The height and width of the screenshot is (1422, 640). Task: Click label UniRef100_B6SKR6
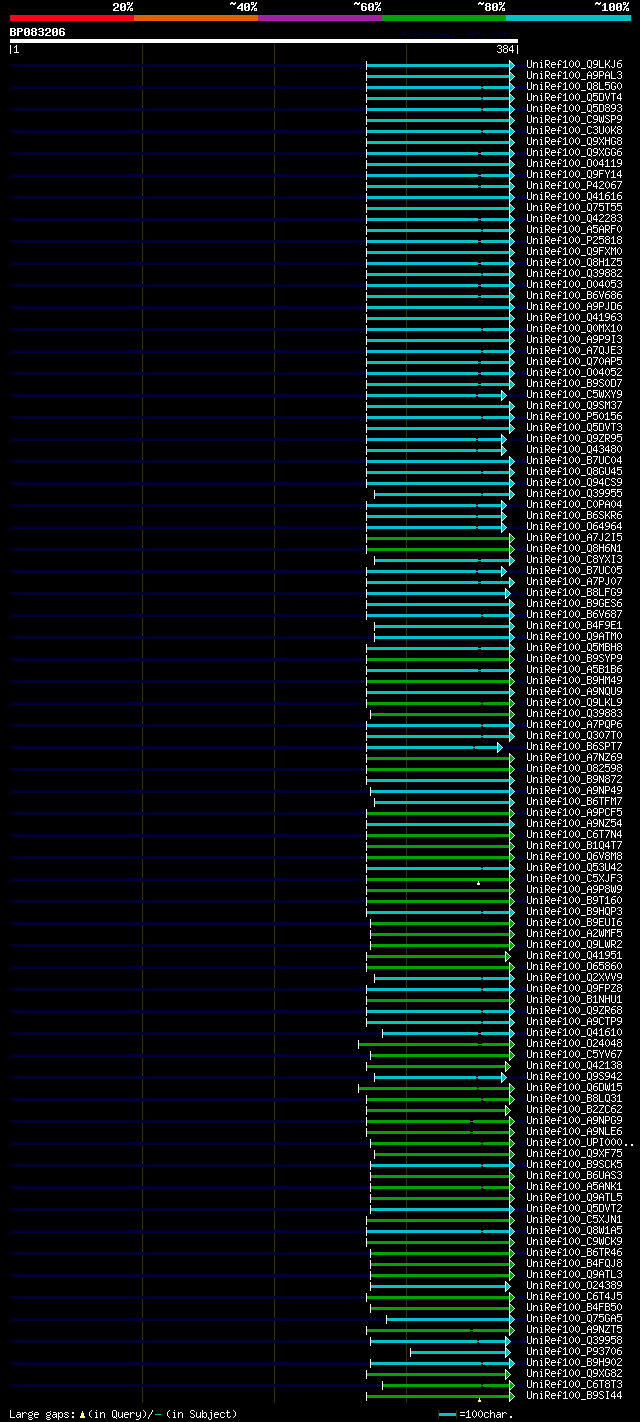pos(574,515)
